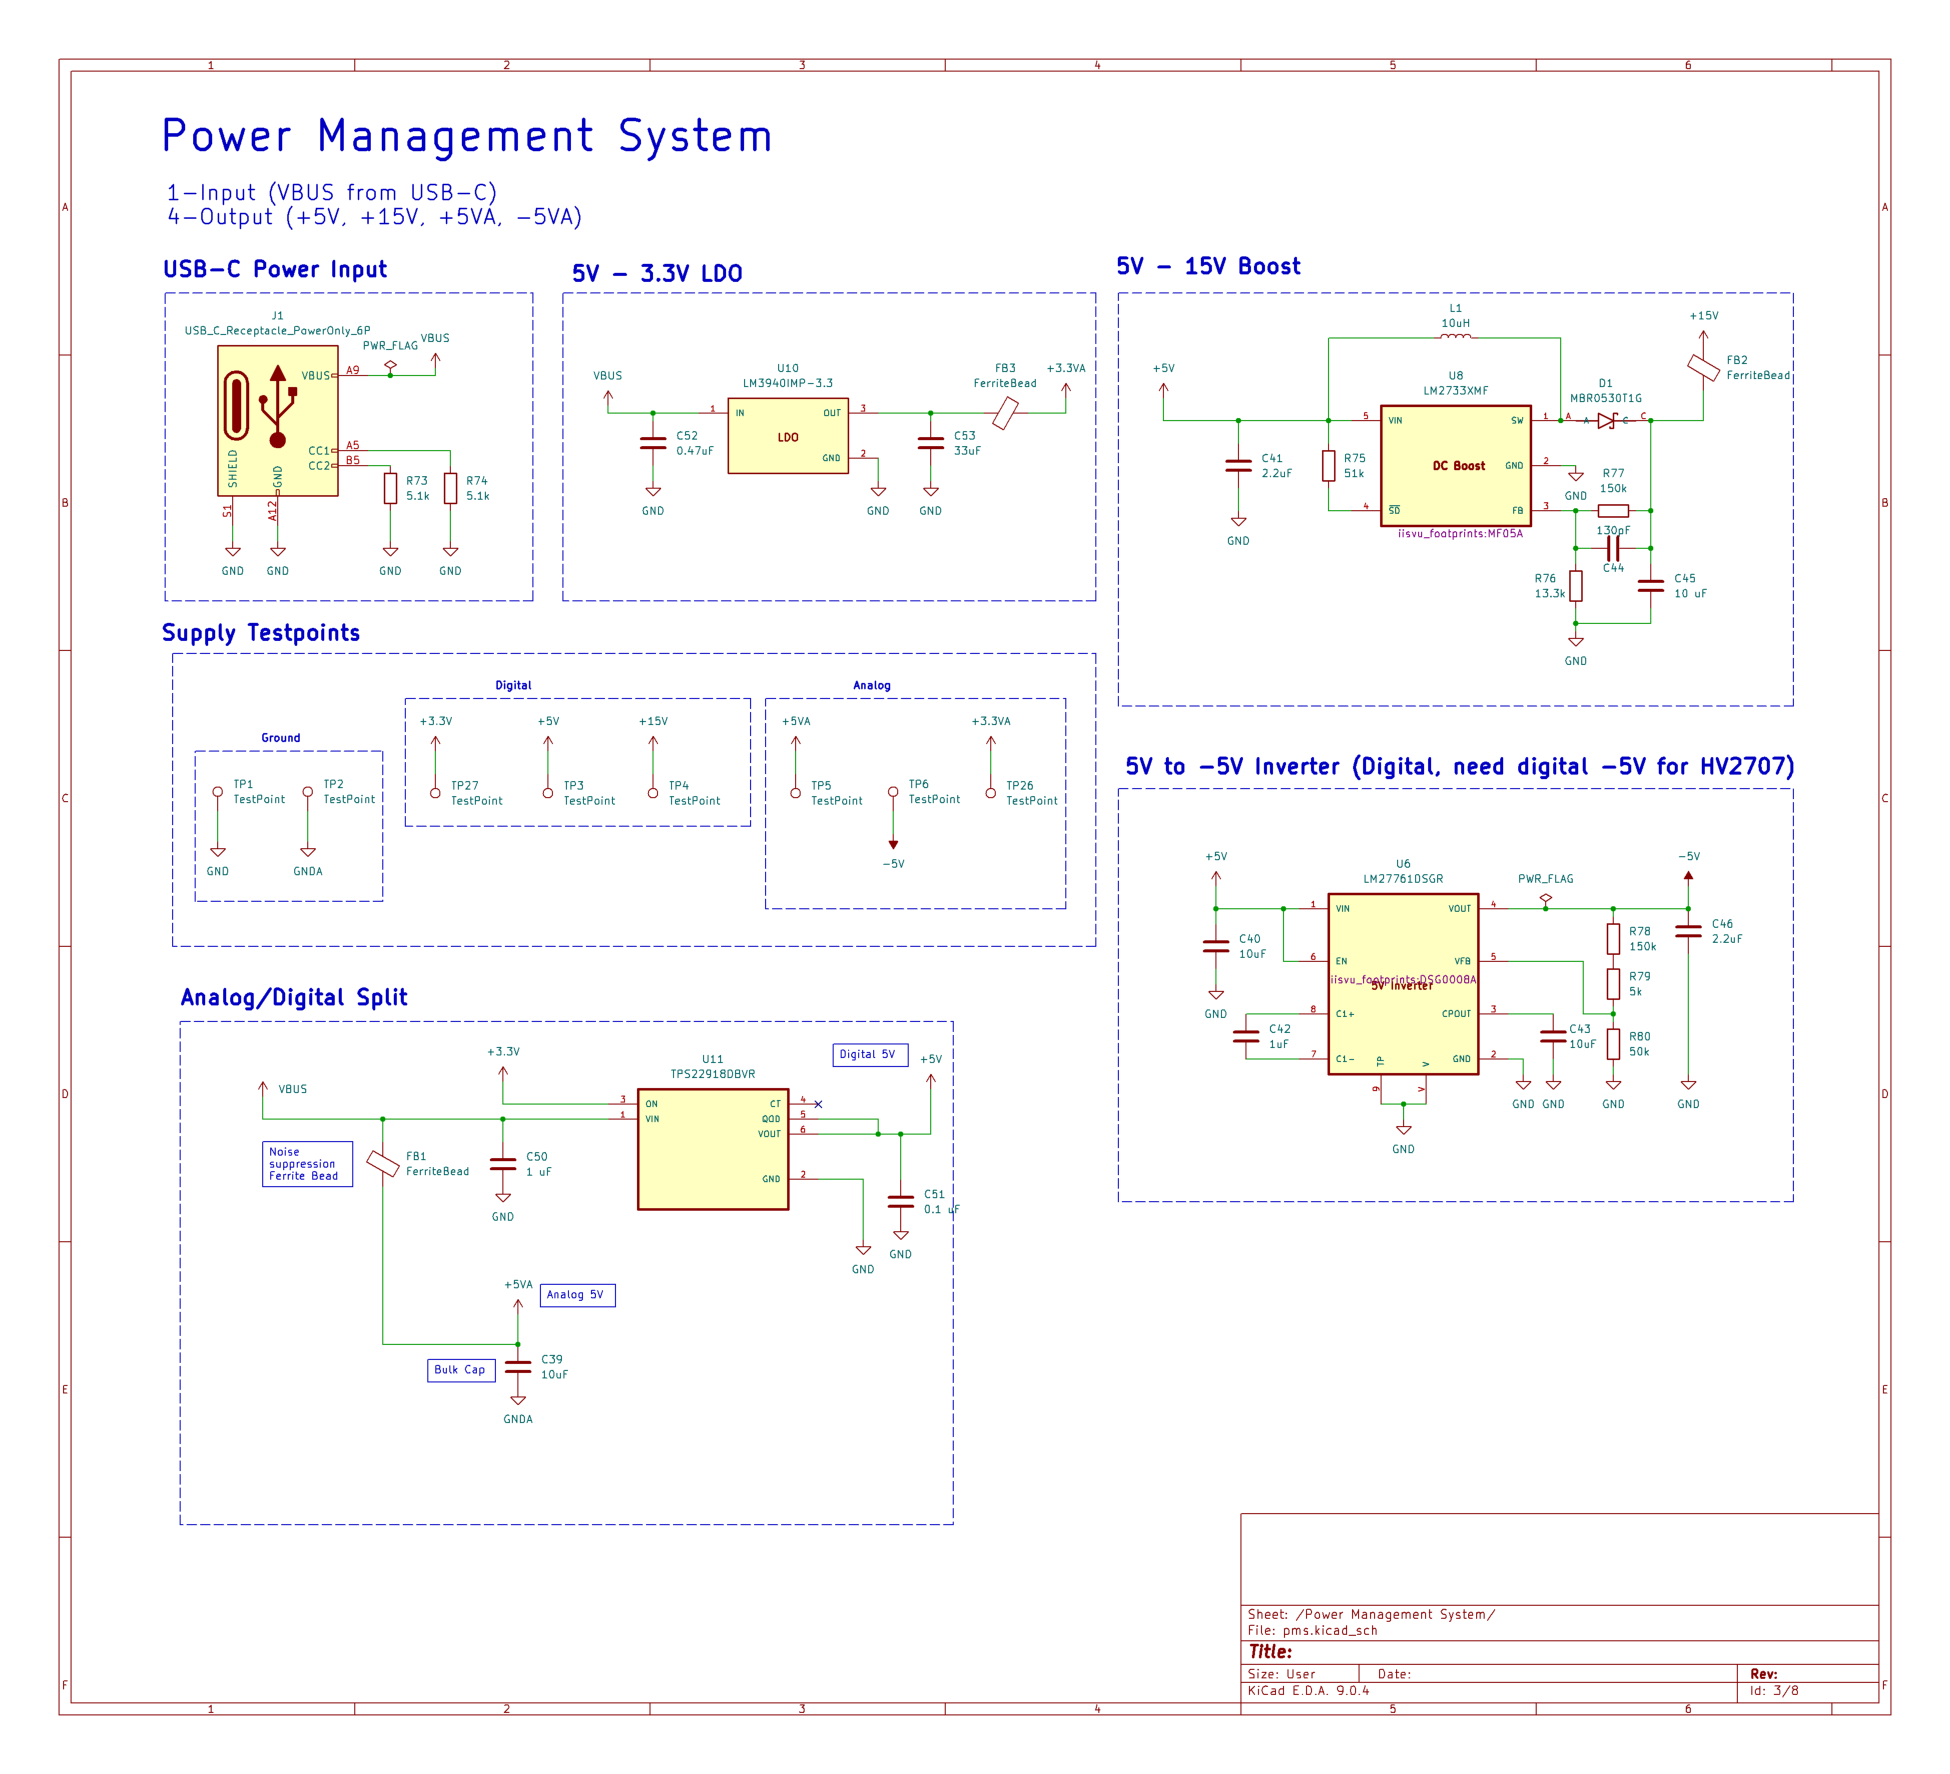Select the U11 TPS22918DBVR load switch symbol
This screenshot has height=1774, width=1950.
click(x=713, y=1149)
